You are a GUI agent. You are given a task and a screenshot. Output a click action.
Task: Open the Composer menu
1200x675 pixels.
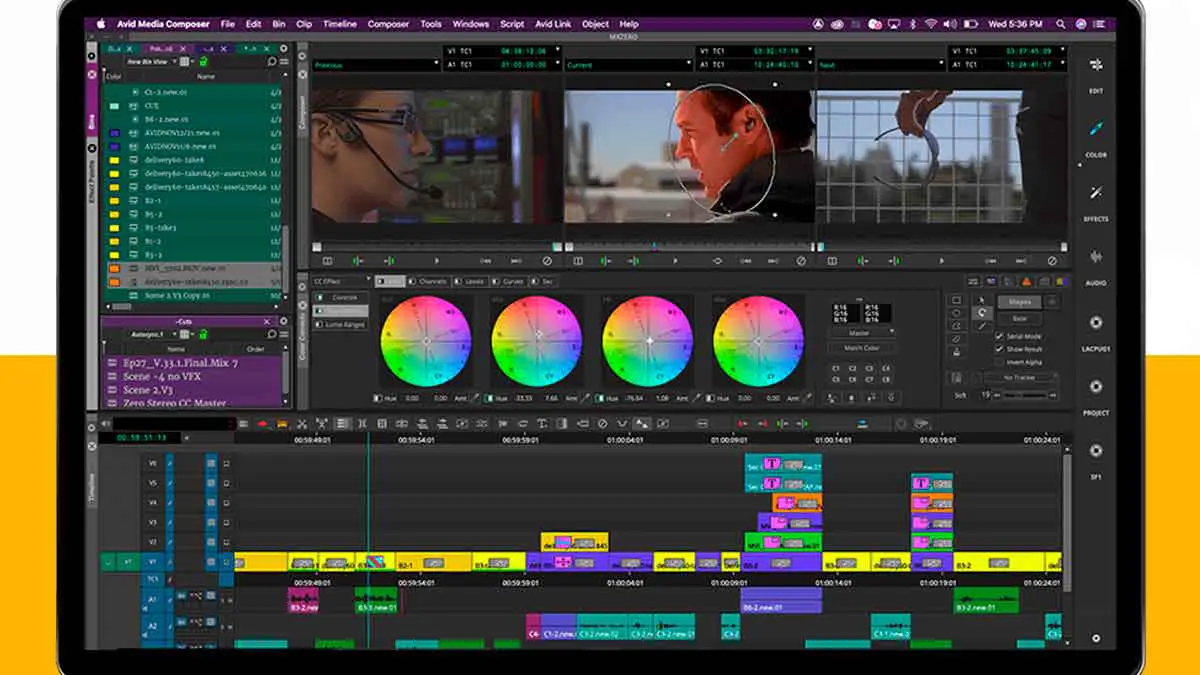click(388, 24)
